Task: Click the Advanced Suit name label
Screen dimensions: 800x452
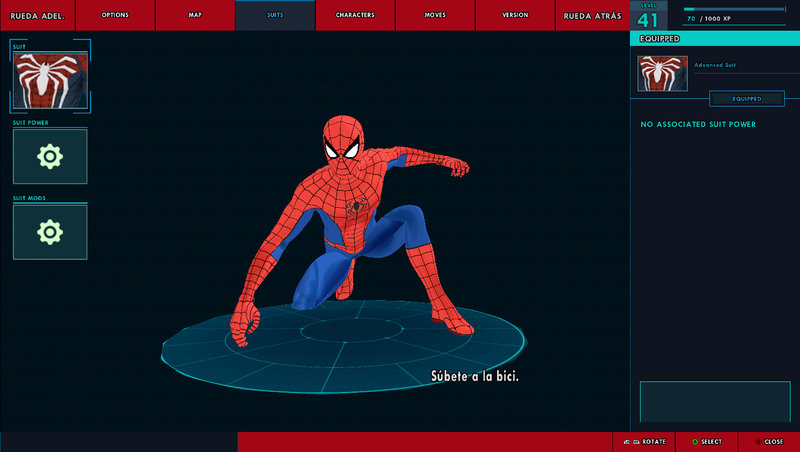Action: point(715,65)
